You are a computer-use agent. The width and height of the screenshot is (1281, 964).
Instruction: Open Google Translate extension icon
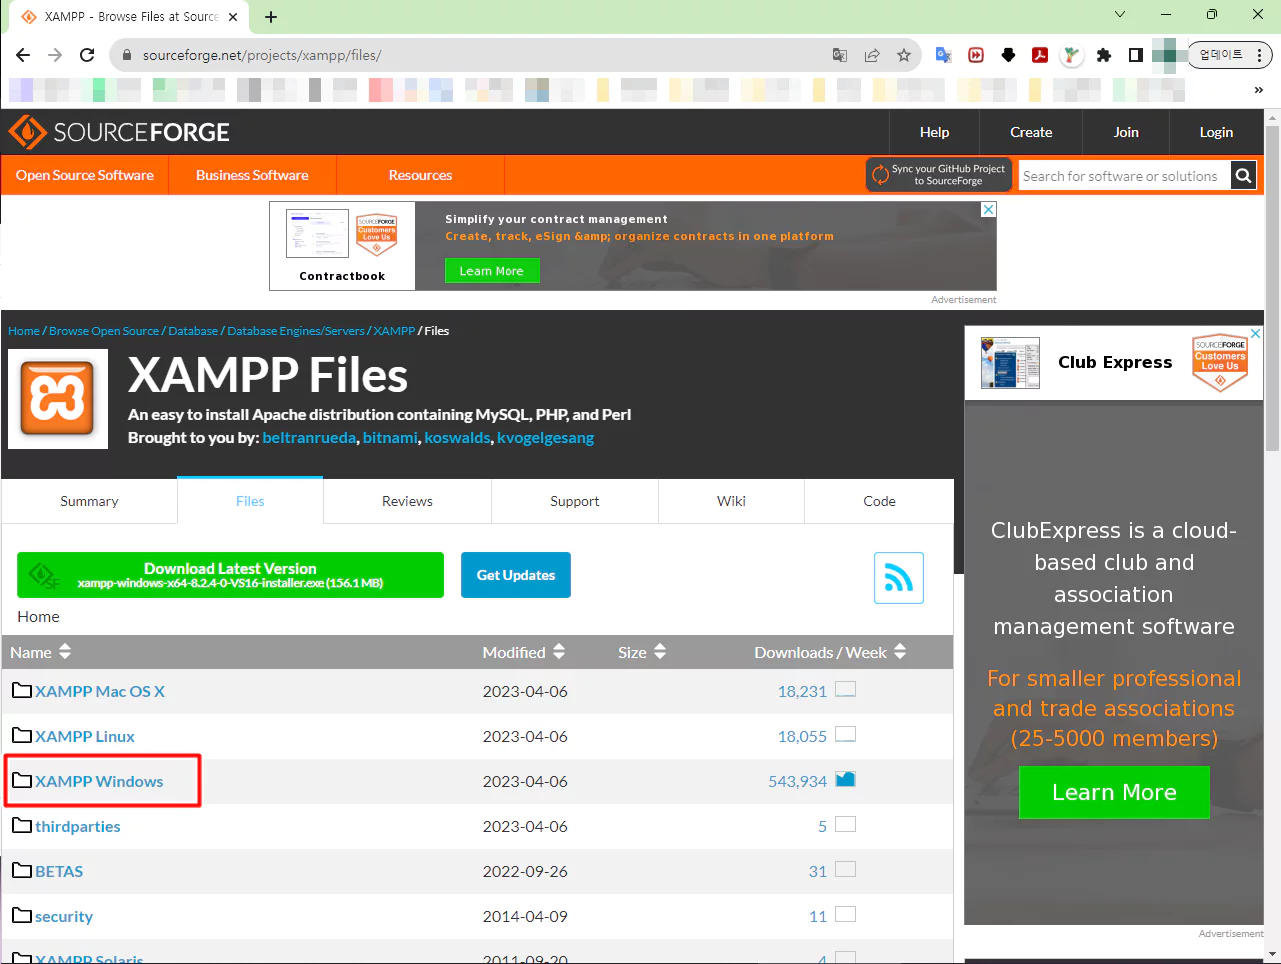pos(943,55)
